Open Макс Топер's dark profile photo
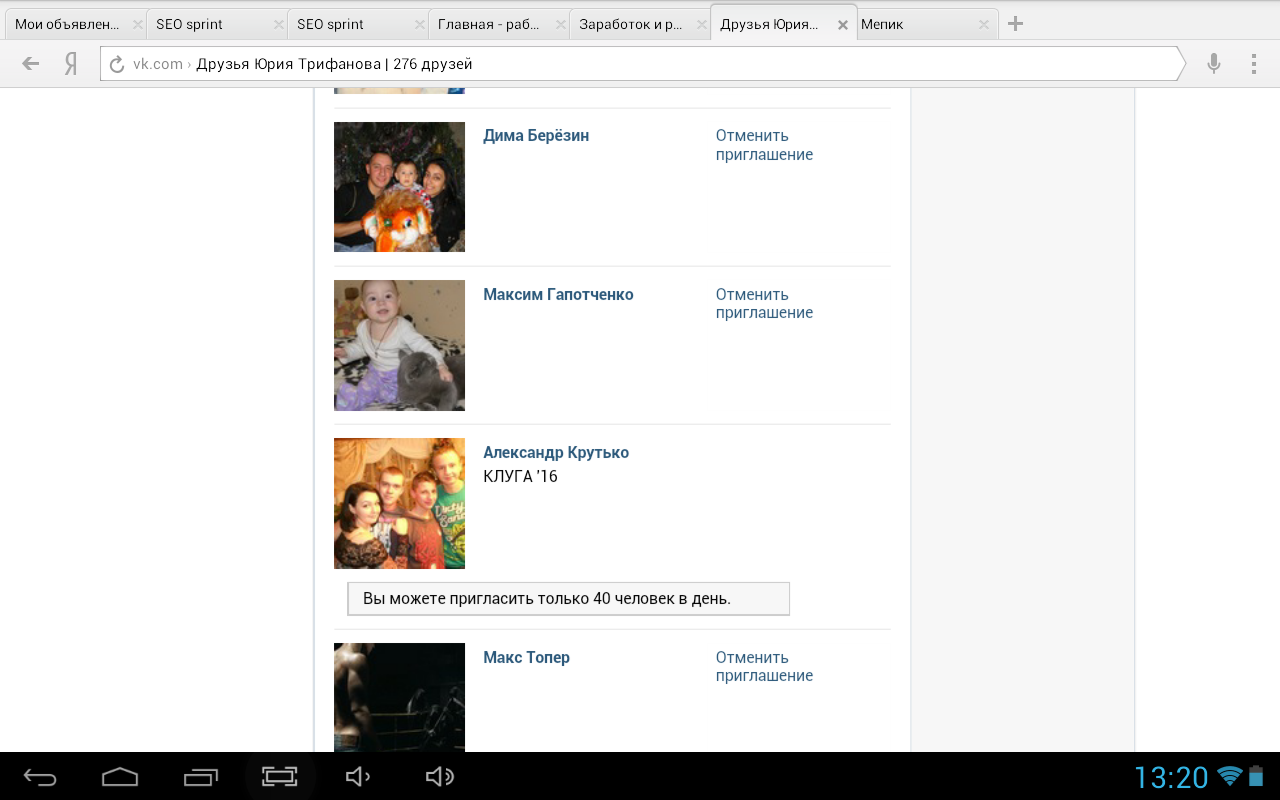This screenshot has height=800, width=1280. coord(399,697)
